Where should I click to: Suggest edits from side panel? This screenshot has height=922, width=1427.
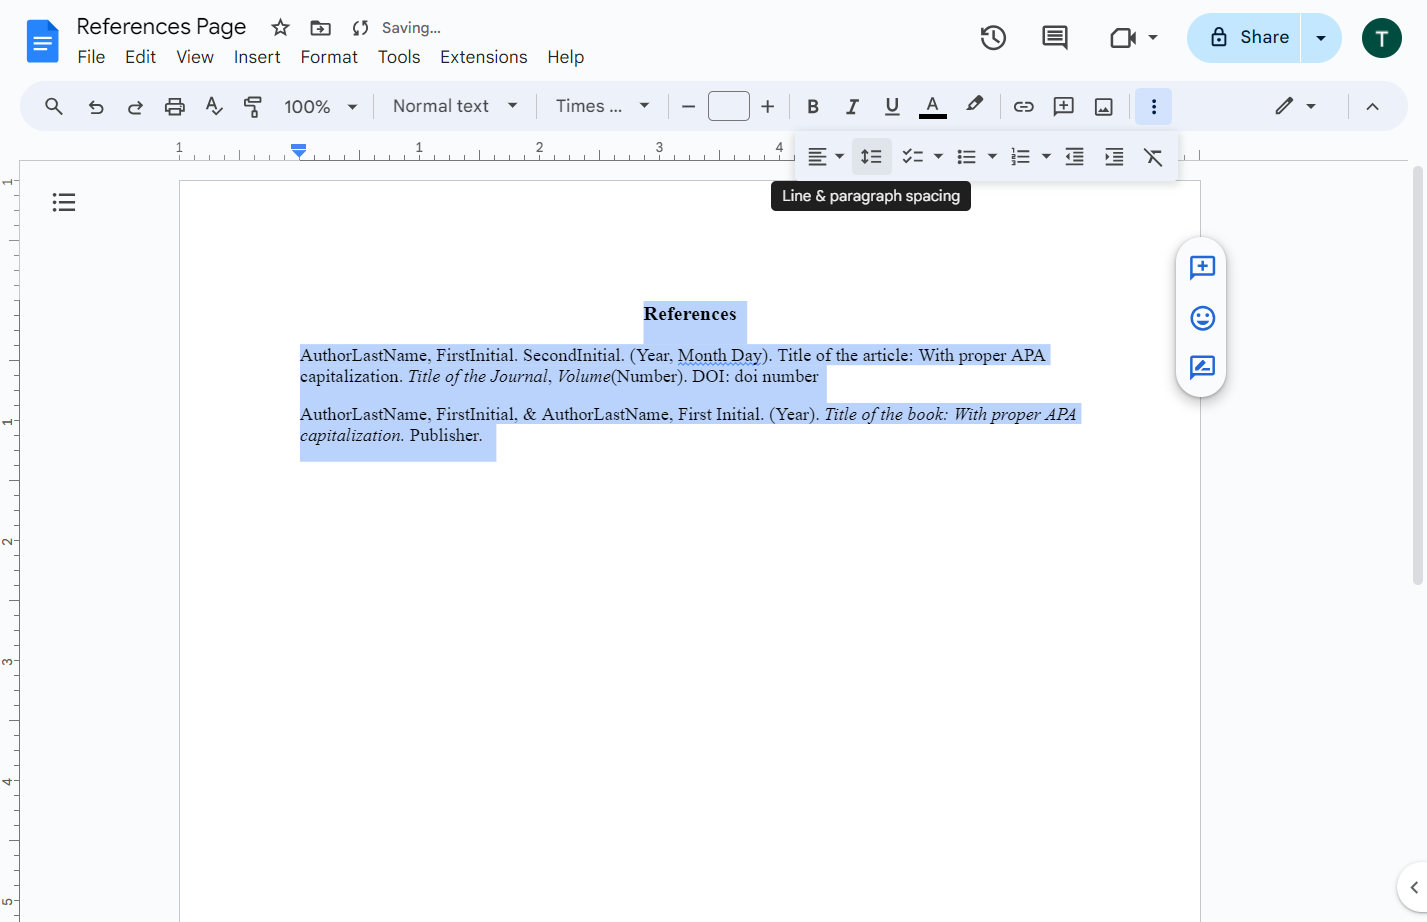point(1202,367)
